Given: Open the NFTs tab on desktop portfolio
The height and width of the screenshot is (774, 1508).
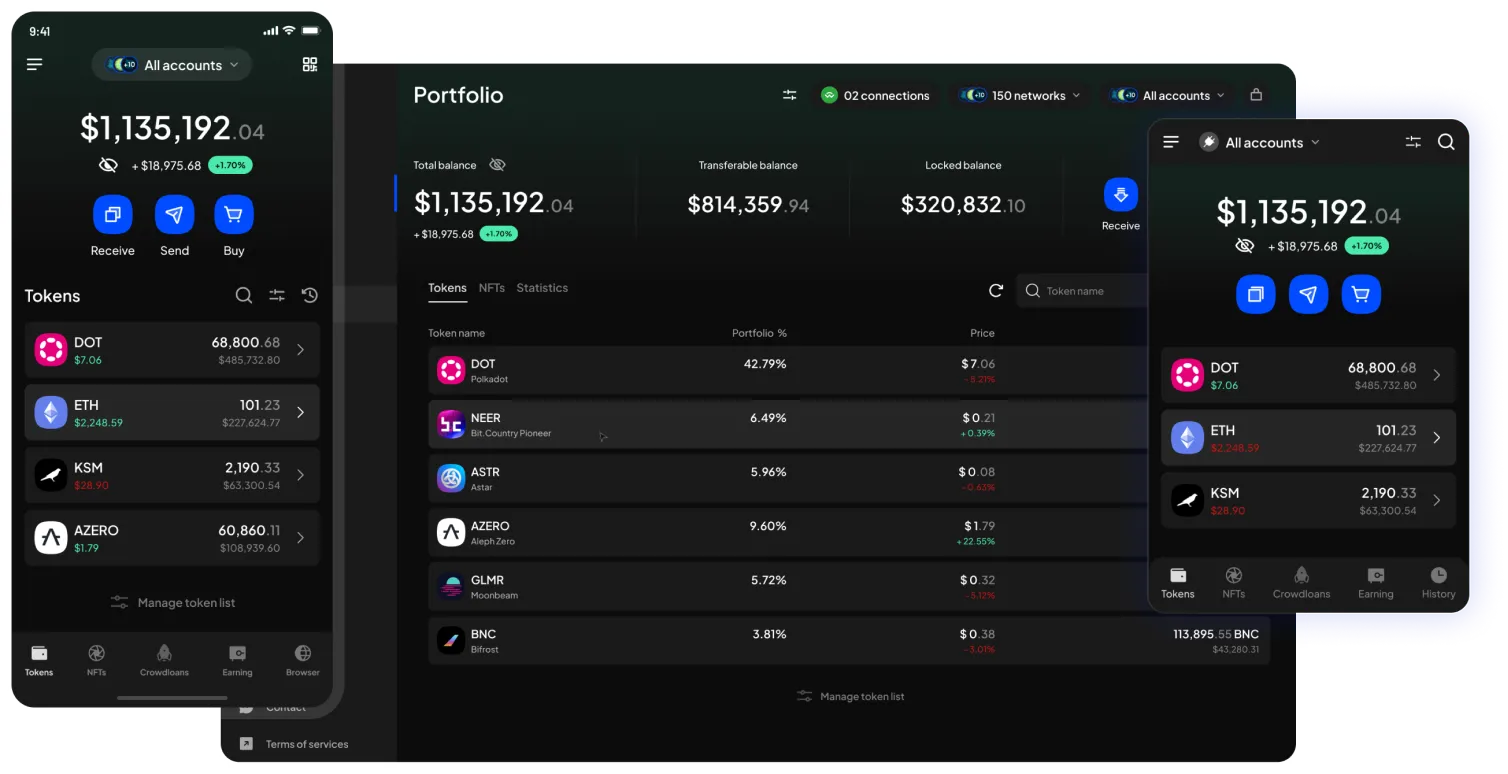Looking at the screenshot, I should [x=491, y=288].
